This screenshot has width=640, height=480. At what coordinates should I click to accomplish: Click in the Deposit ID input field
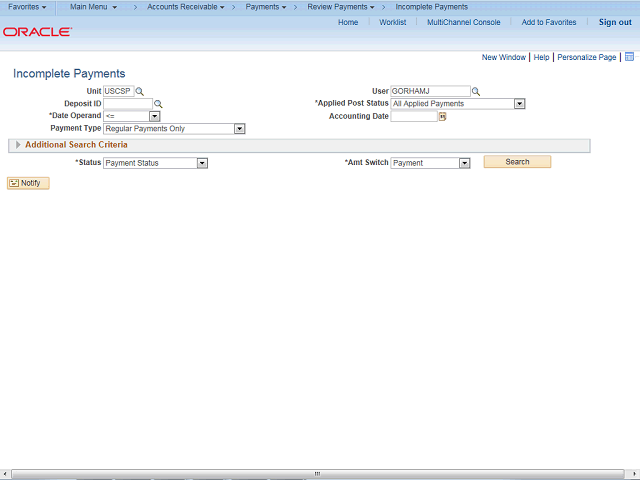128,104
